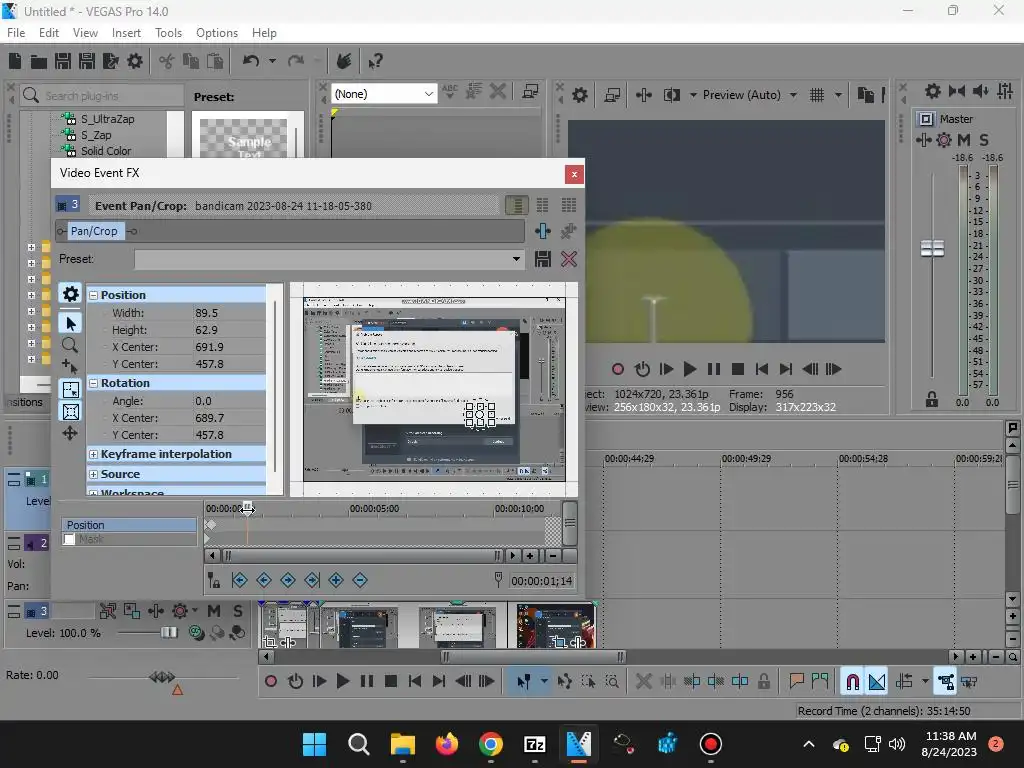
Task: Click the Width value field 89.5
Action: (x=229, y=313)
